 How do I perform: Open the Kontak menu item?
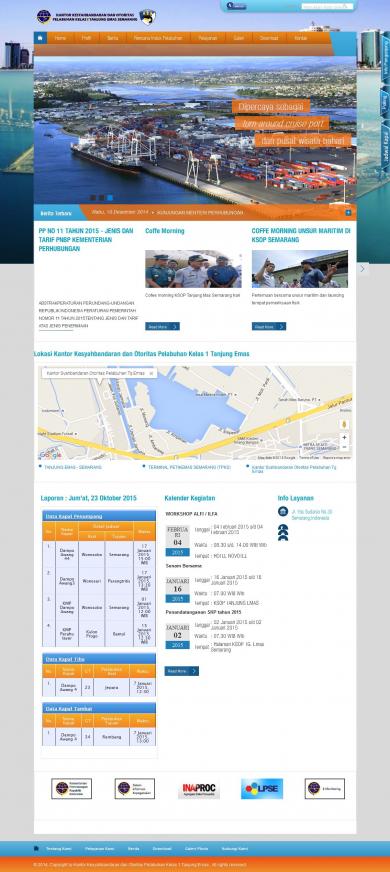(x=300, y=38)
